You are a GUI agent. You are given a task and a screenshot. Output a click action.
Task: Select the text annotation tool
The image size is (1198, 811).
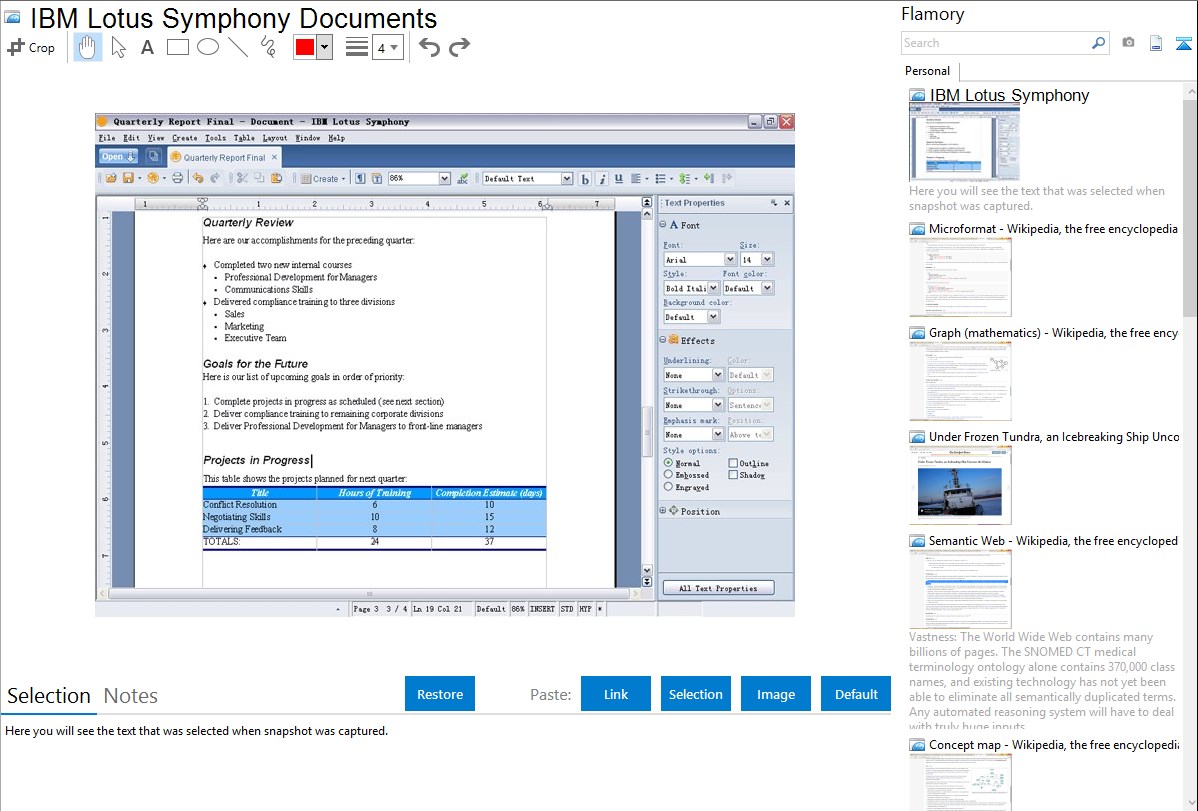point(147,47)
